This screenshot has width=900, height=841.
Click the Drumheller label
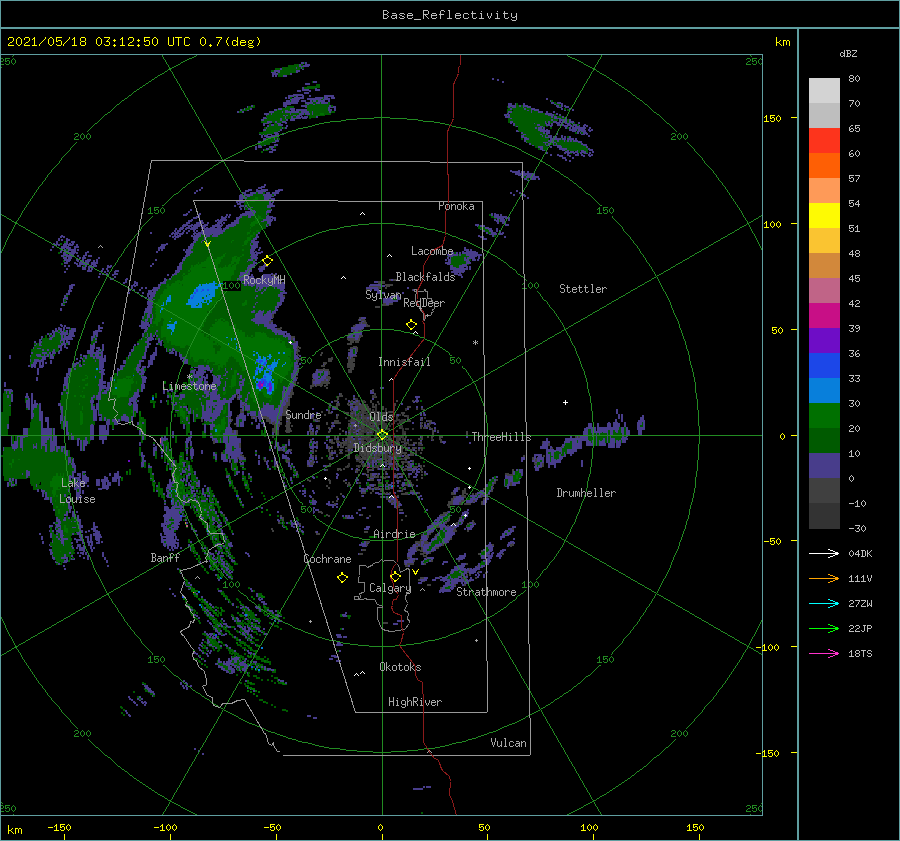pyautogui.click(x=586, y=493)
